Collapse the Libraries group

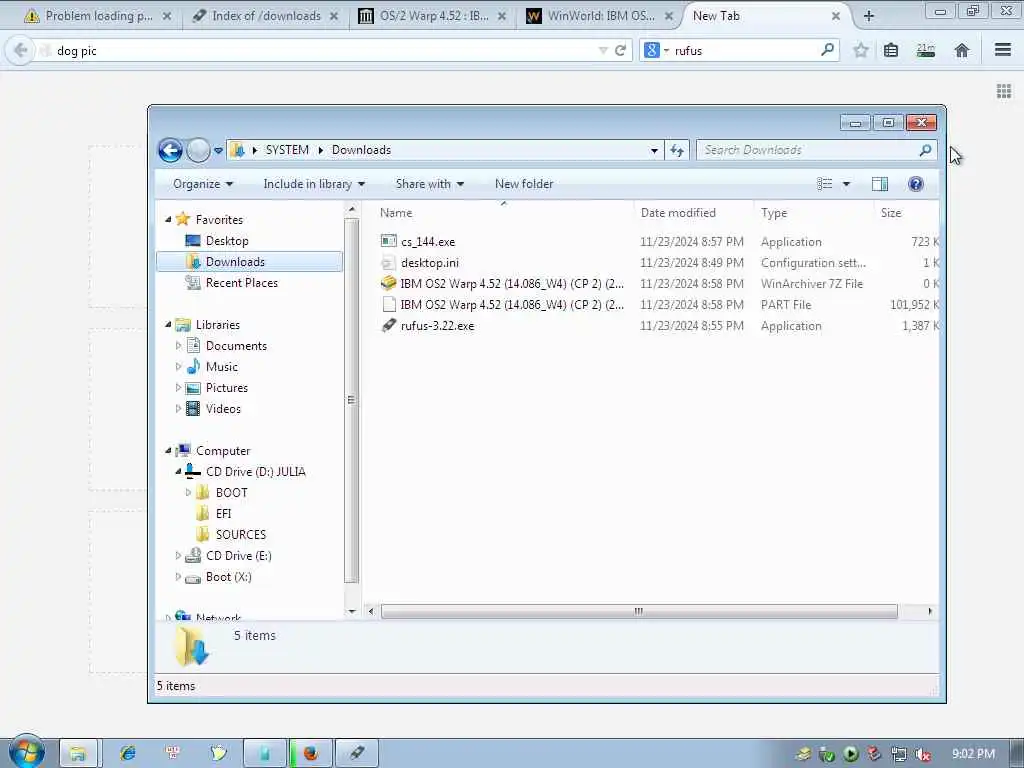(168, 325)
